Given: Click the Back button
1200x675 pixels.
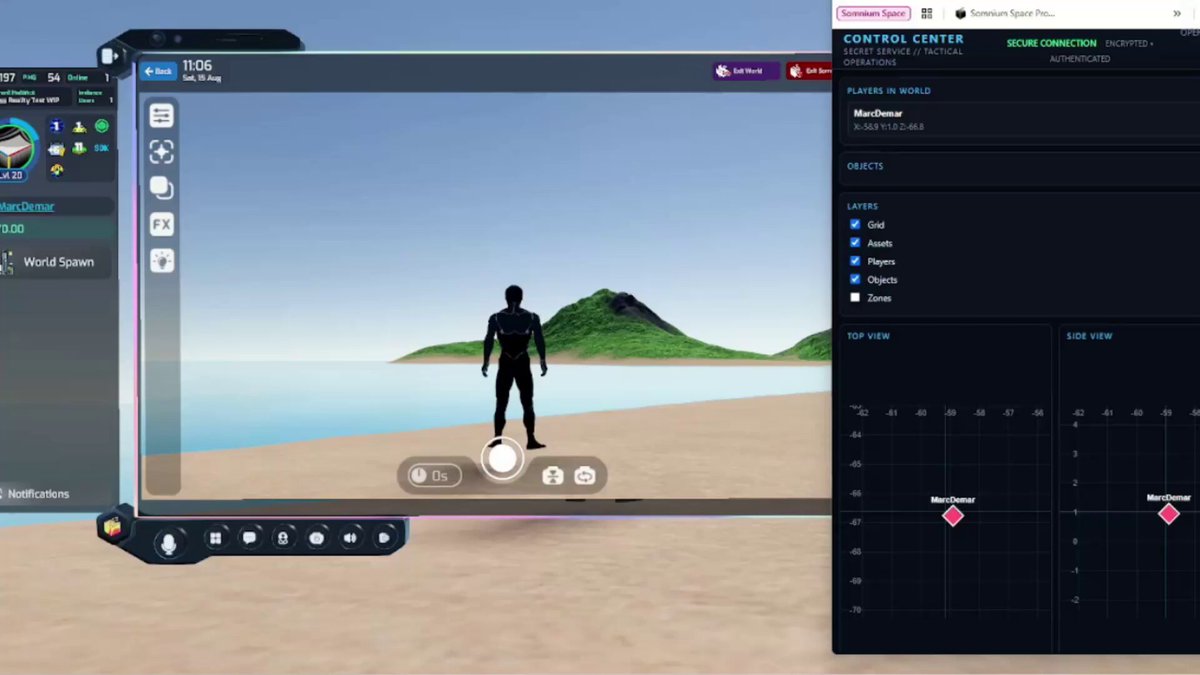Looking at the screenshot, I should [x=158, y=71].
